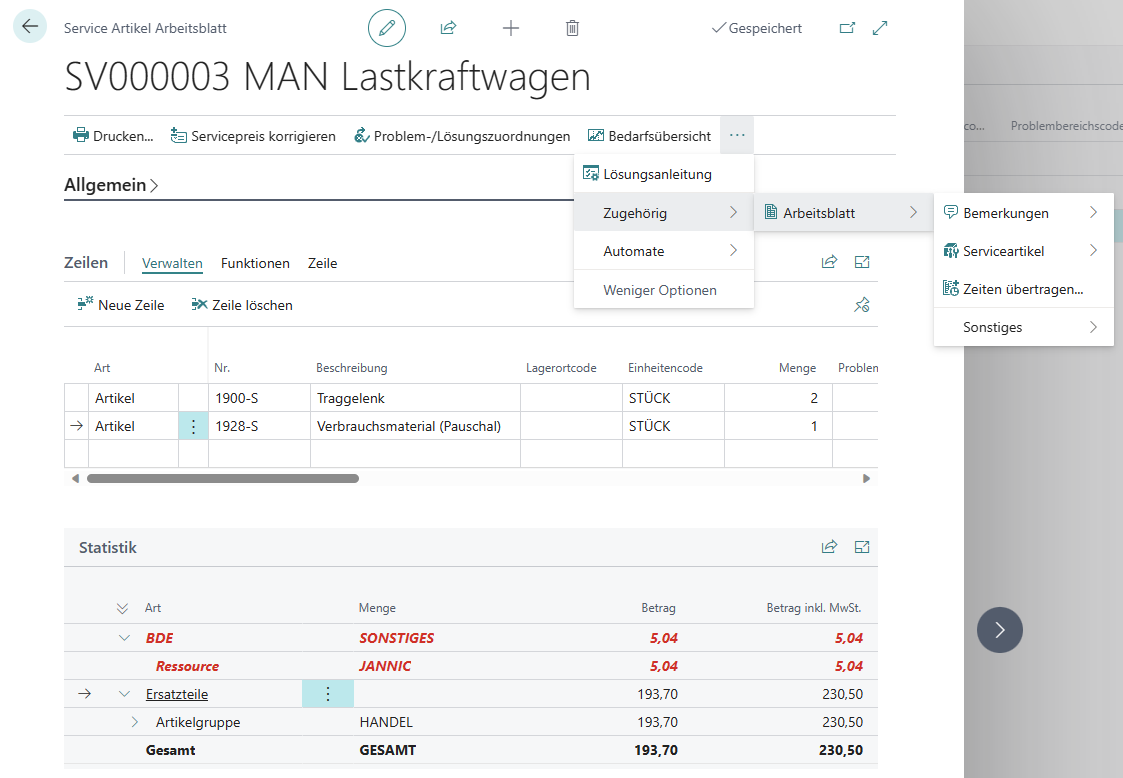Screen dimensions: 1123x778
Task: Click Einheitencode column header
Action: click(665, 368)
